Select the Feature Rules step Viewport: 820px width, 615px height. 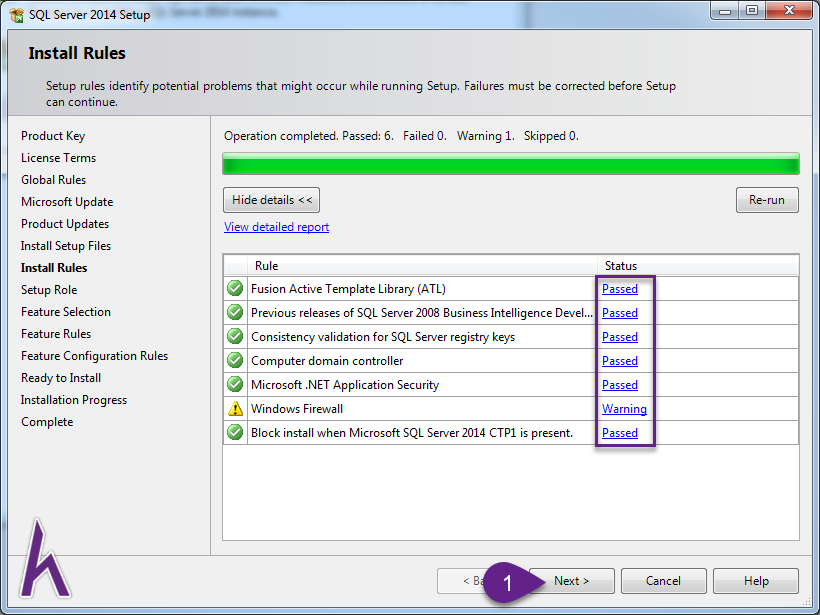click(x=56, y=334)
